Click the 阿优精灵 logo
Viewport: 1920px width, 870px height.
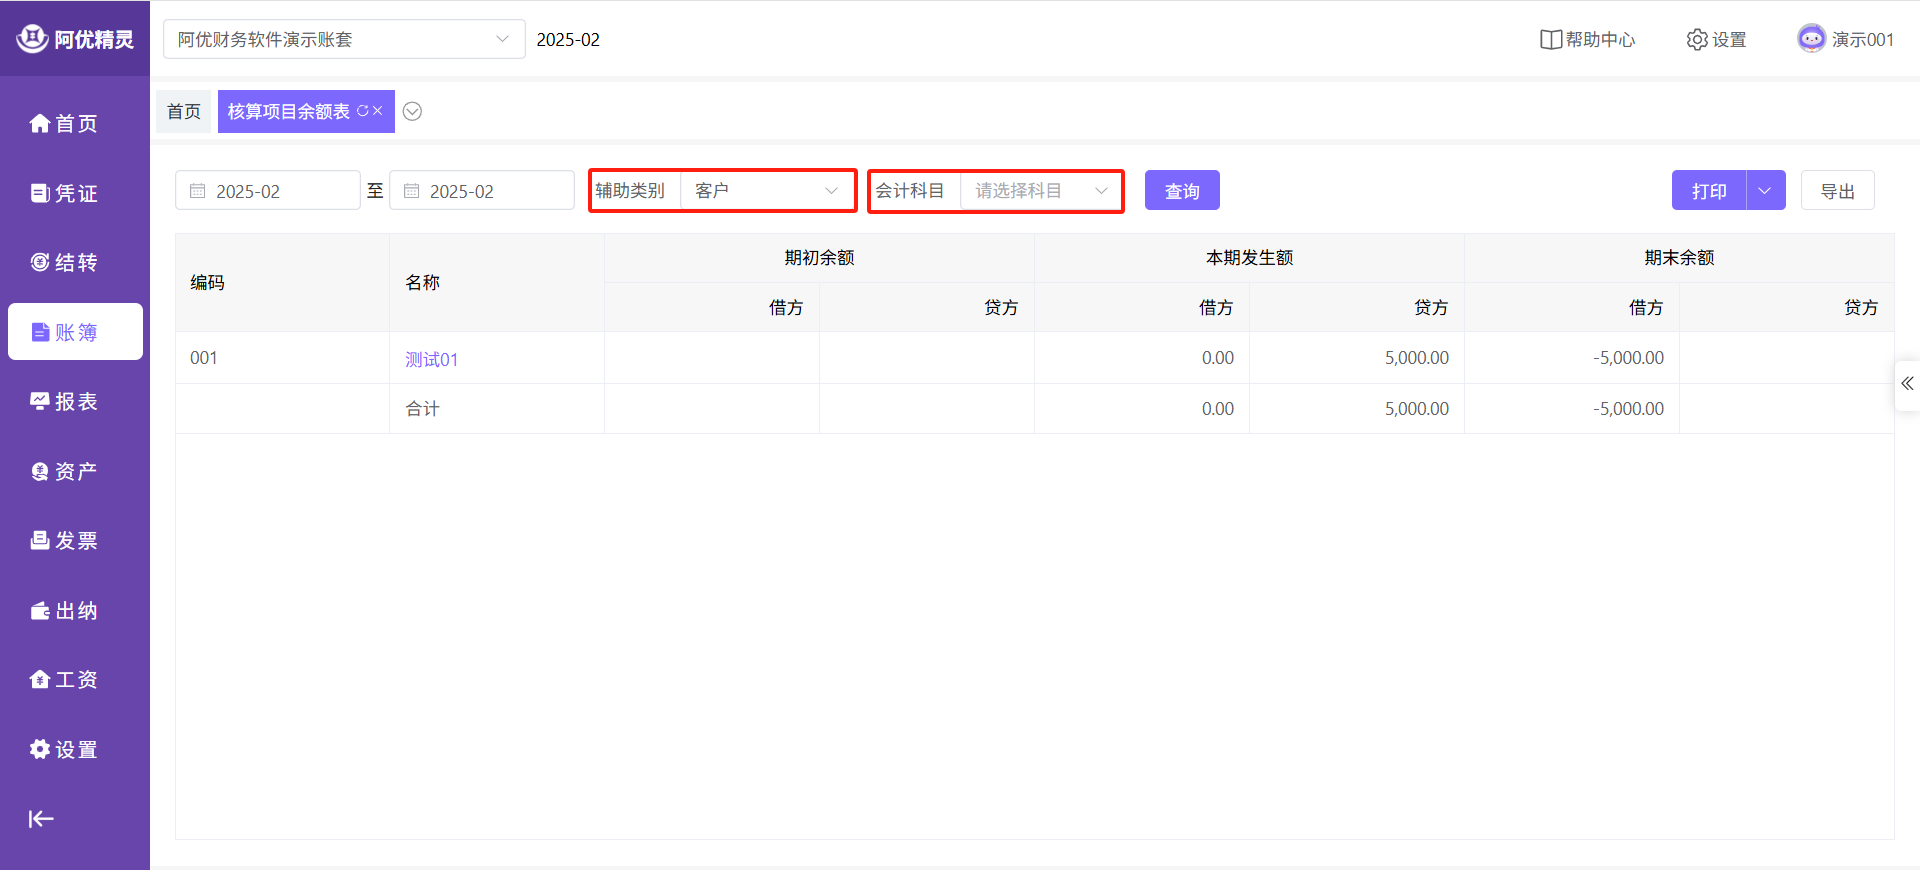tap(75, 39)
